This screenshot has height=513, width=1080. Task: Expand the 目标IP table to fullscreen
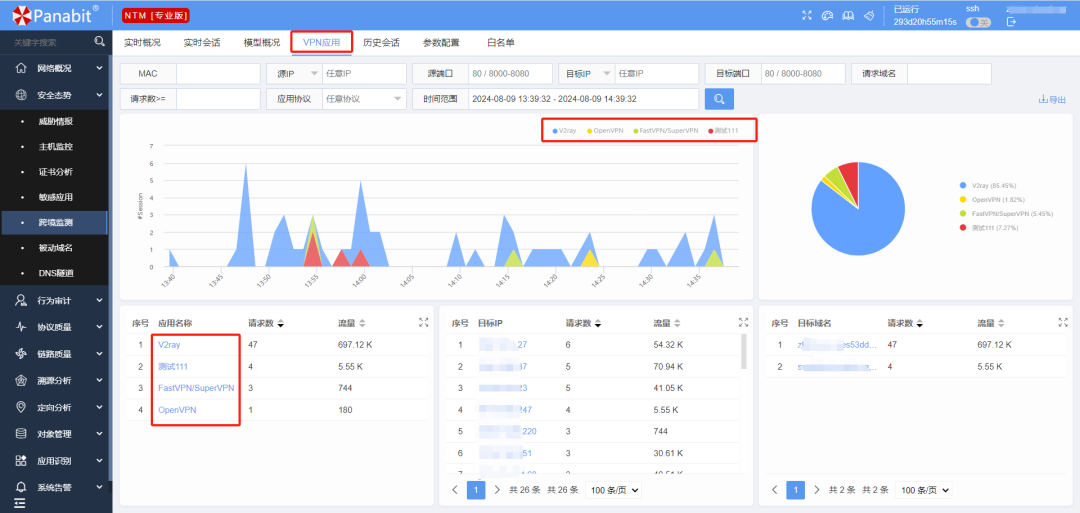[743, 322]
